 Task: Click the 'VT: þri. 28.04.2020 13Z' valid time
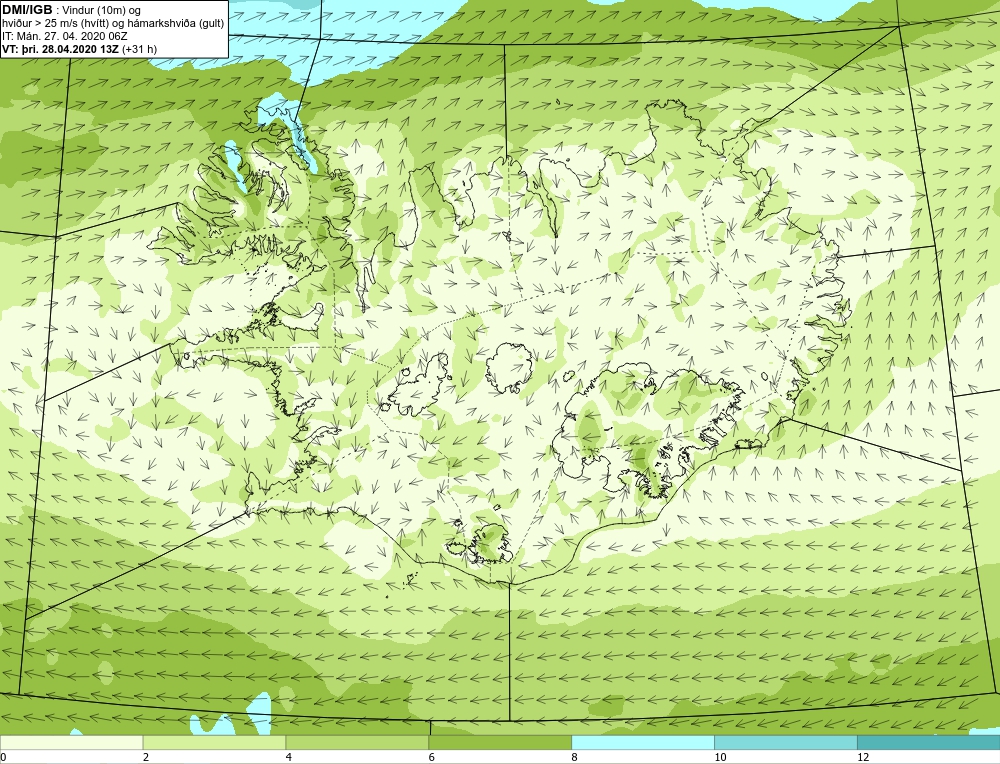click(61, 48)
